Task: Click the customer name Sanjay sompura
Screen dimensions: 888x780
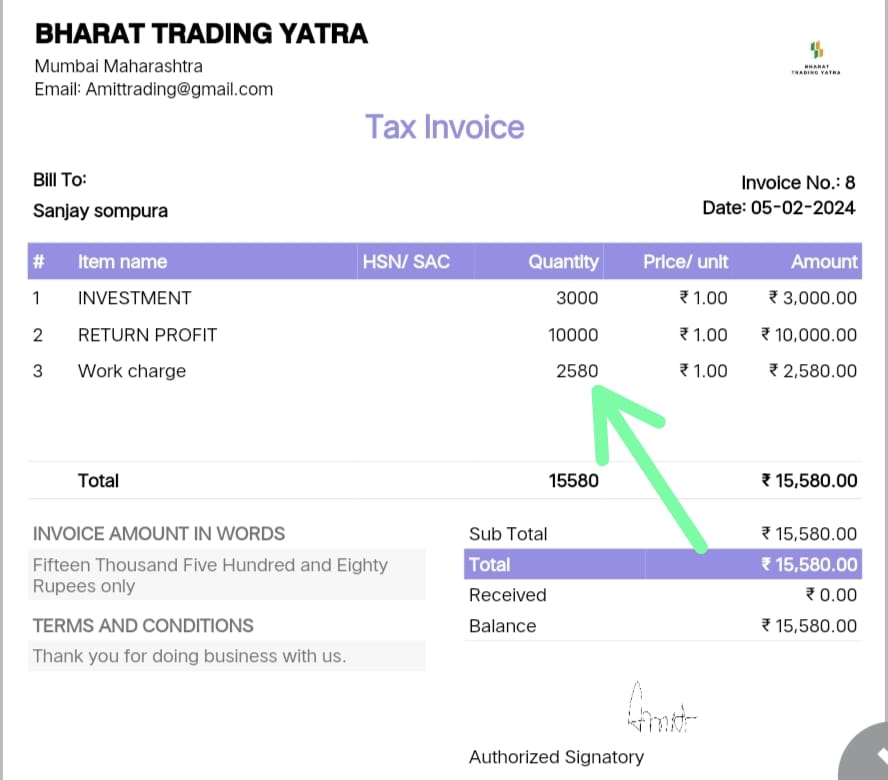Action: (100, 211)
